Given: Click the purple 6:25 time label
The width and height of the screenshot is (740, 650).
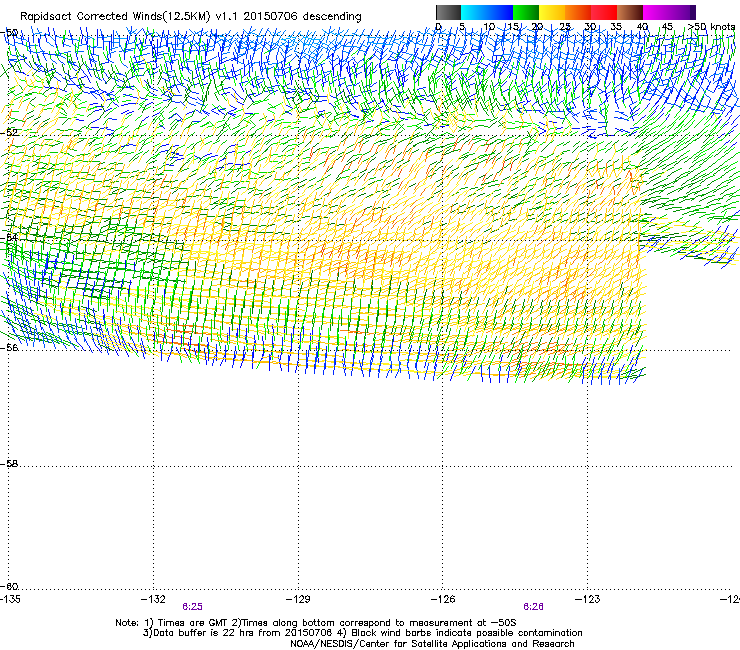Looking at the screenshot, I should (193, 607).
